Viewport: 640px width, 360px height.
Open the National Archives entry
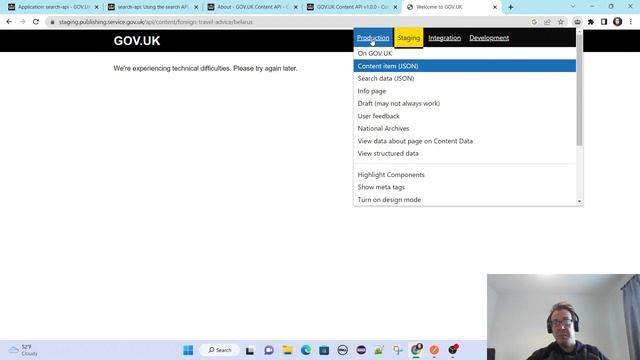tap(464, 128)
